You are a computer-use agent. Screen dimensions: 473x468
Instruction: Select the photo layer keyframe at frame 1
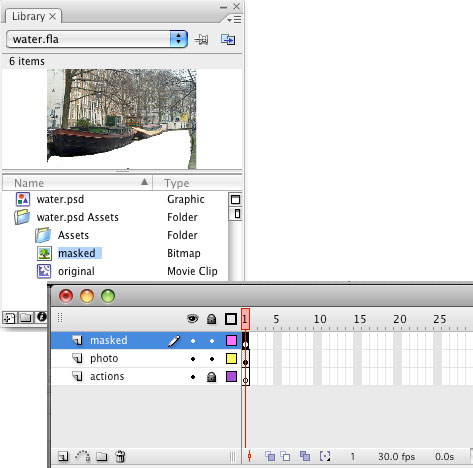click(x=246, y=358)
